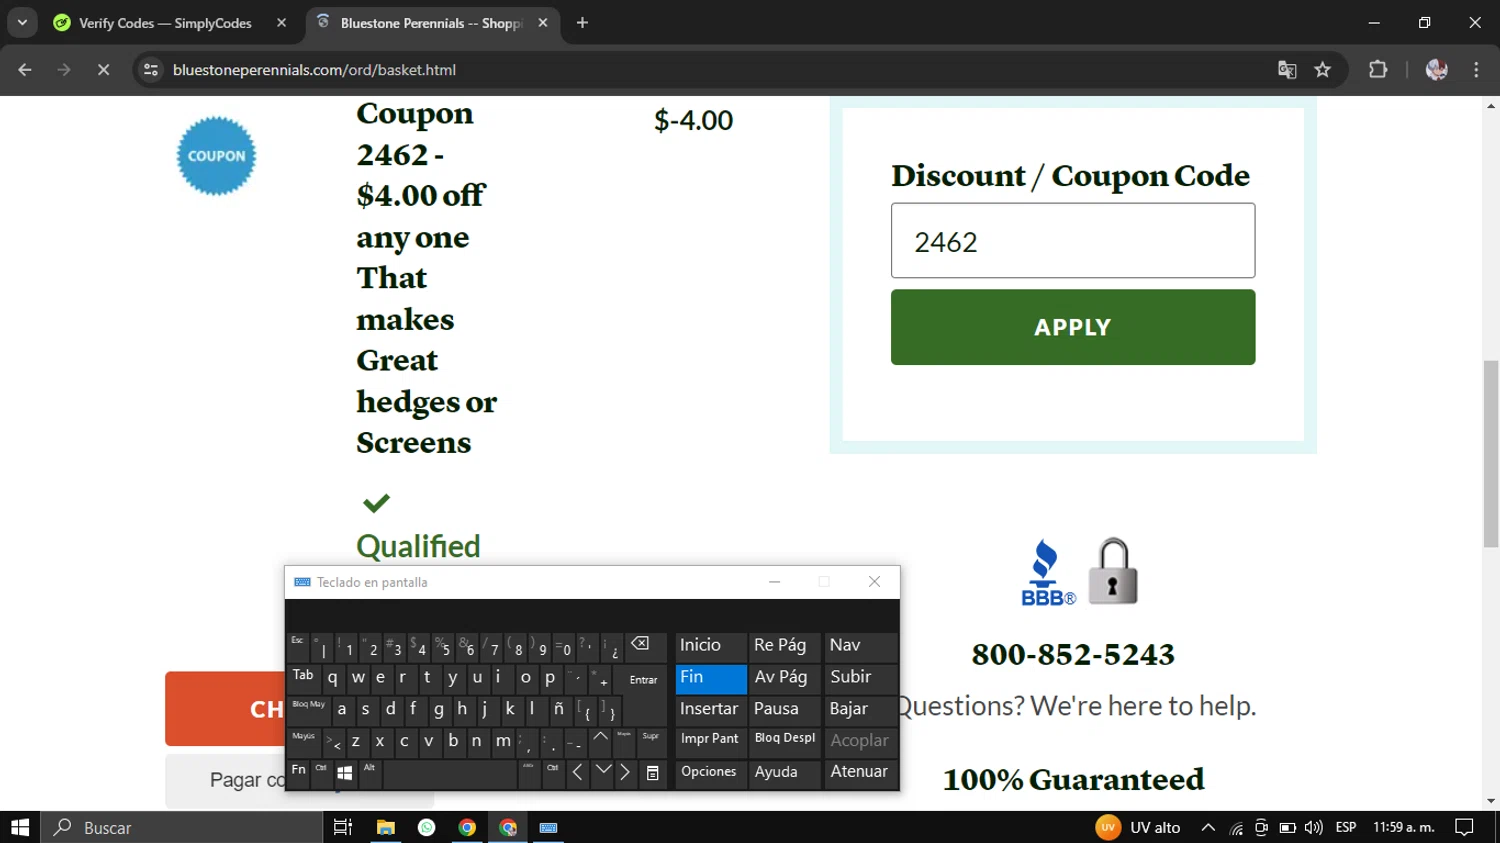Open File Explorer from the taskbar
The height and width of the screenshot is (843, 1500).
(385, 827)
